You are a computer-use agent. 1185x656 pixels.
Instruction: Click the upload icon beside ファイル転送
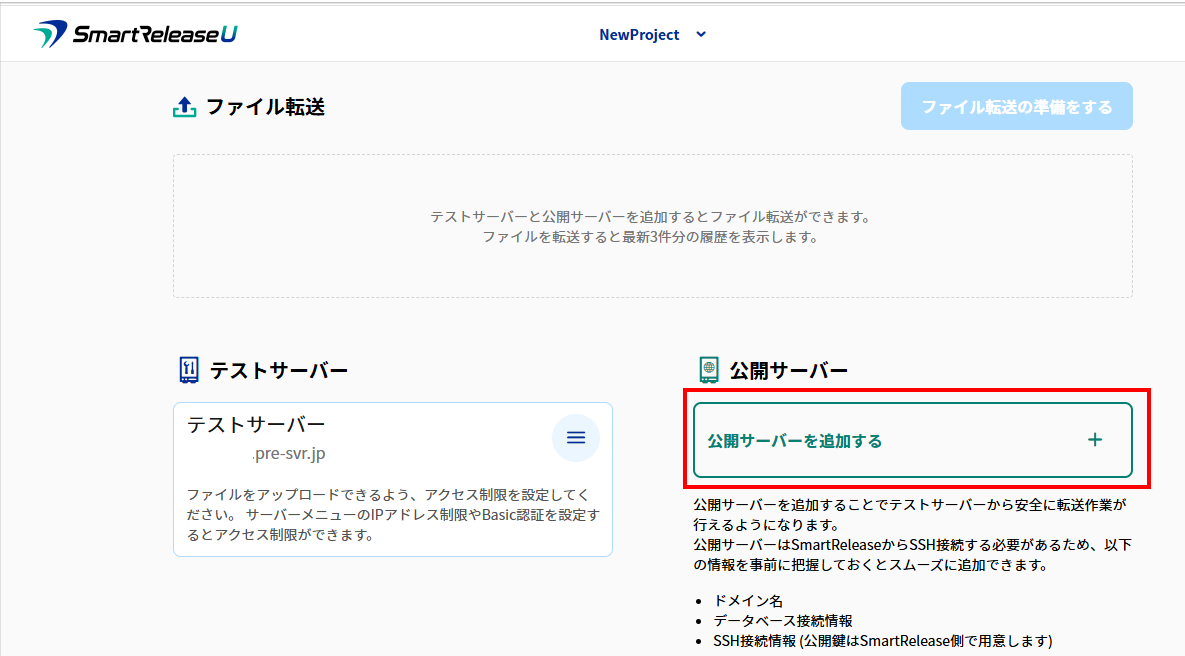click(185, 107)
